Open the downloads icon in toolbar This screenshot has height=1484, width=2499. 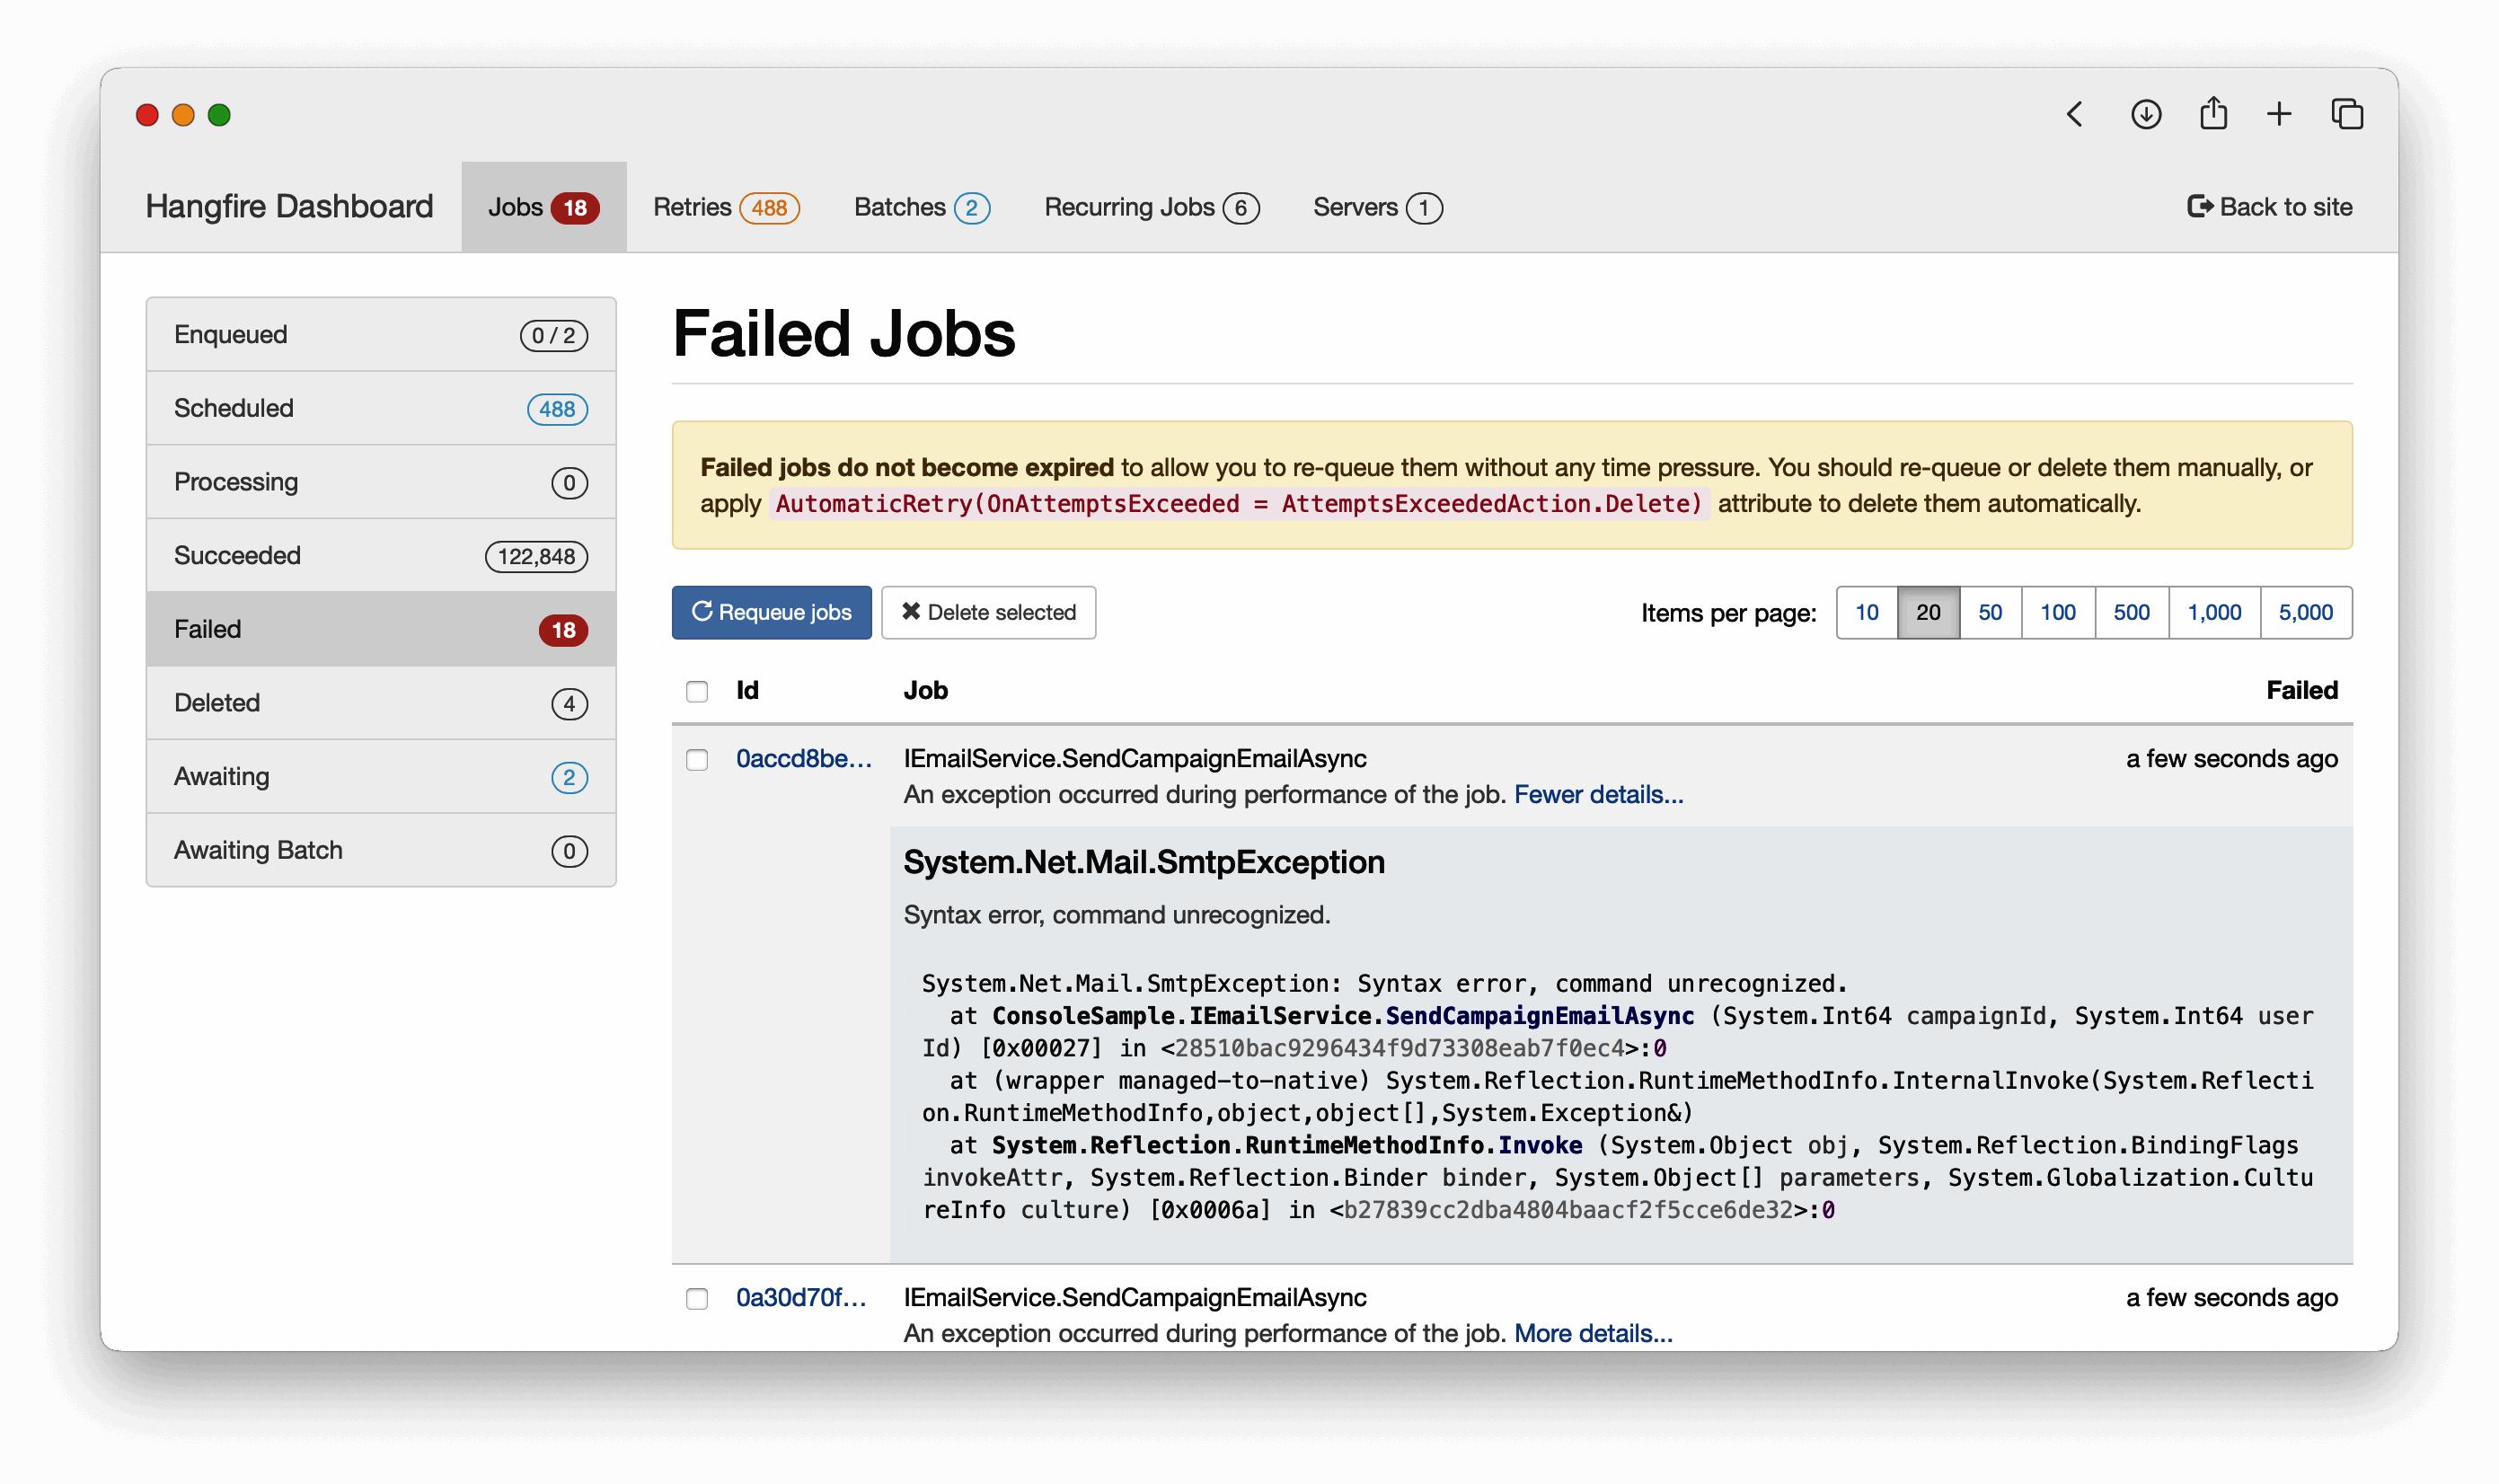click(x=2145, y=115)
